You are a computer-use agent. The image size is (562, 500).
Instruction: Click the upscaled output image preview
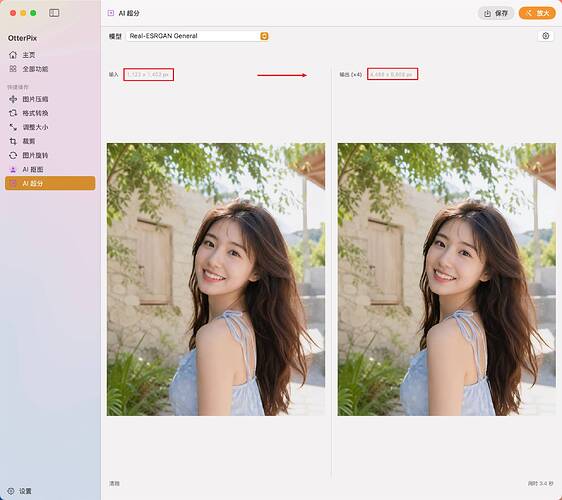(447, 280)
